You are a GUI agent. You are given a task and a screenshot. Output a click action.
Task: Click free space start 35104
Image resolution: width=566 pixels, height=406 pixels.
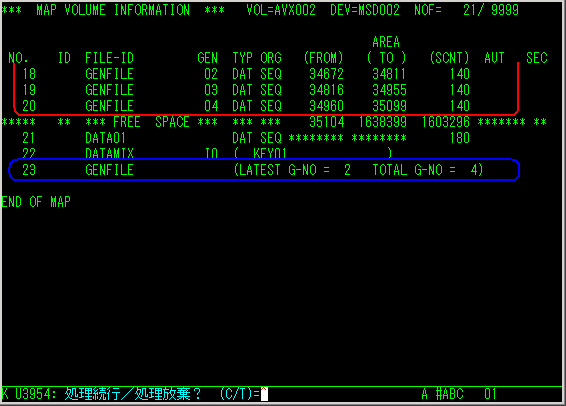(326, 122)
